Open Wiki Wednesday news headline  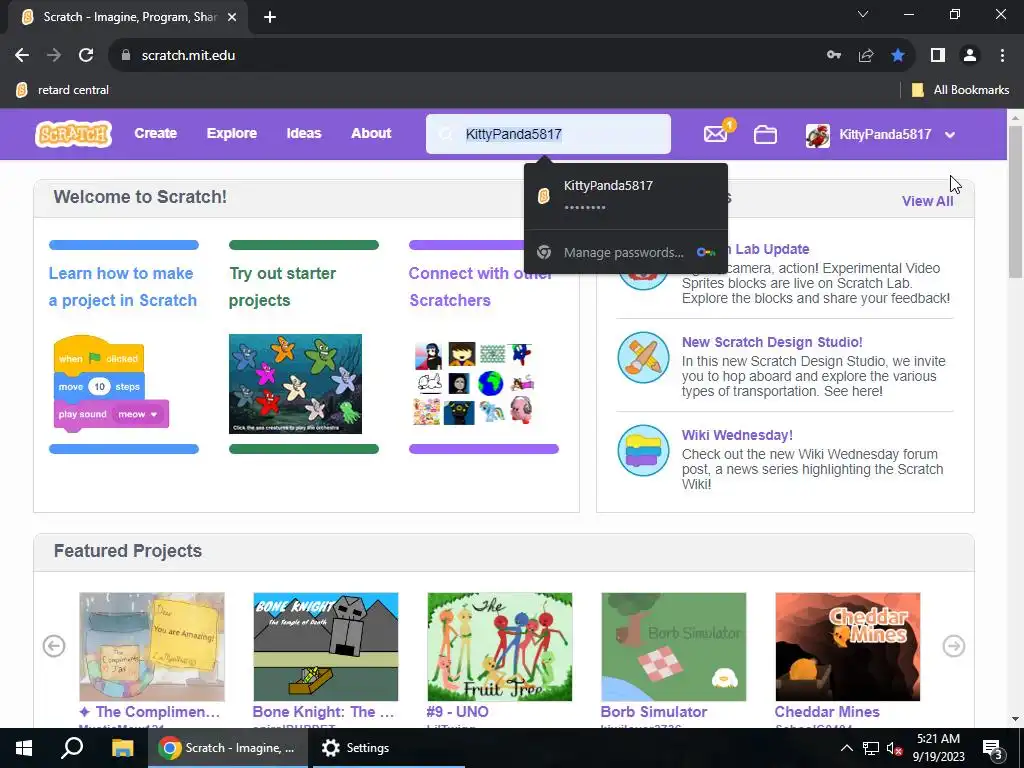click(x=737, y=435)
